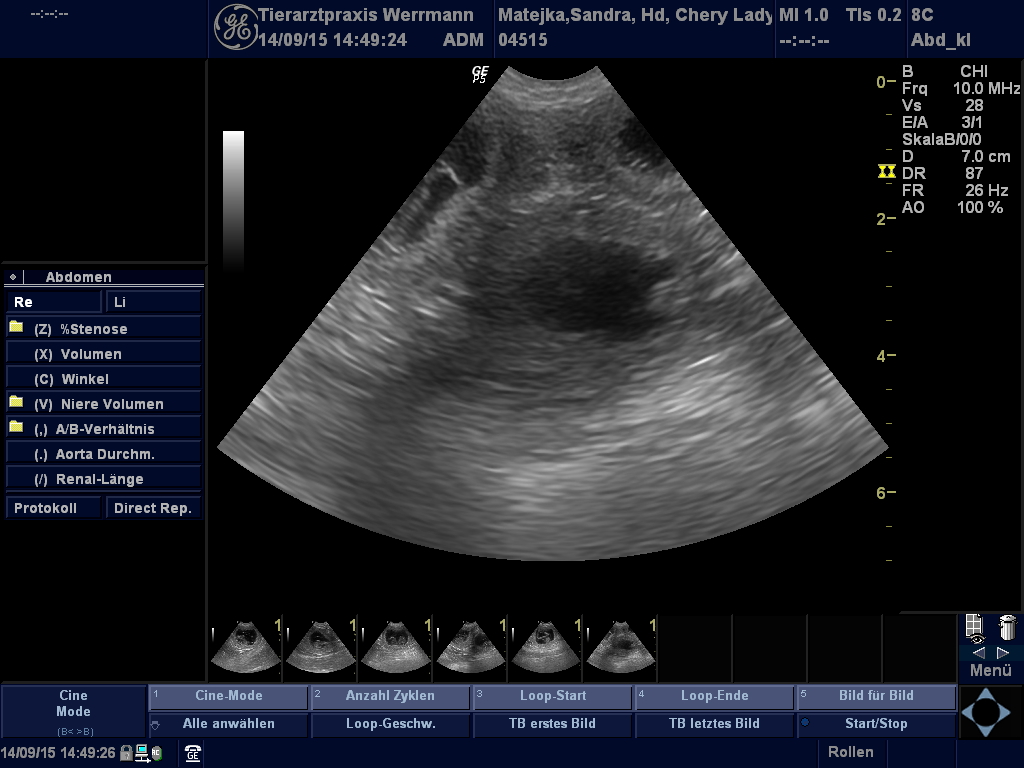Open the Menü button
This screenshot has width=1024, height=768.
(990, 671)
